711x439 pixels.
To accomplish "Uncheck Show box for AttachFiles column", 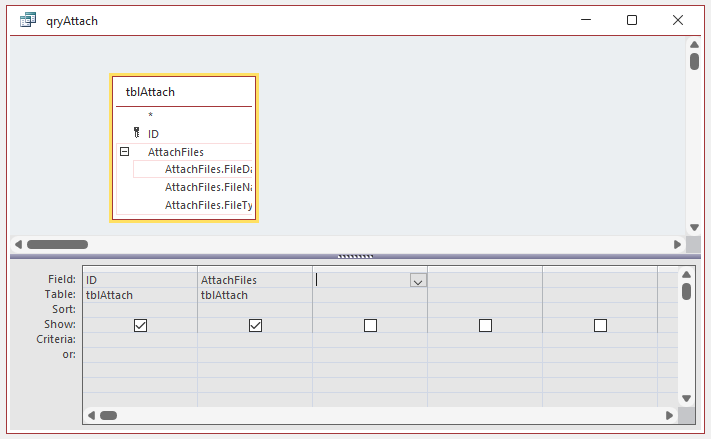I will [255, 325].
